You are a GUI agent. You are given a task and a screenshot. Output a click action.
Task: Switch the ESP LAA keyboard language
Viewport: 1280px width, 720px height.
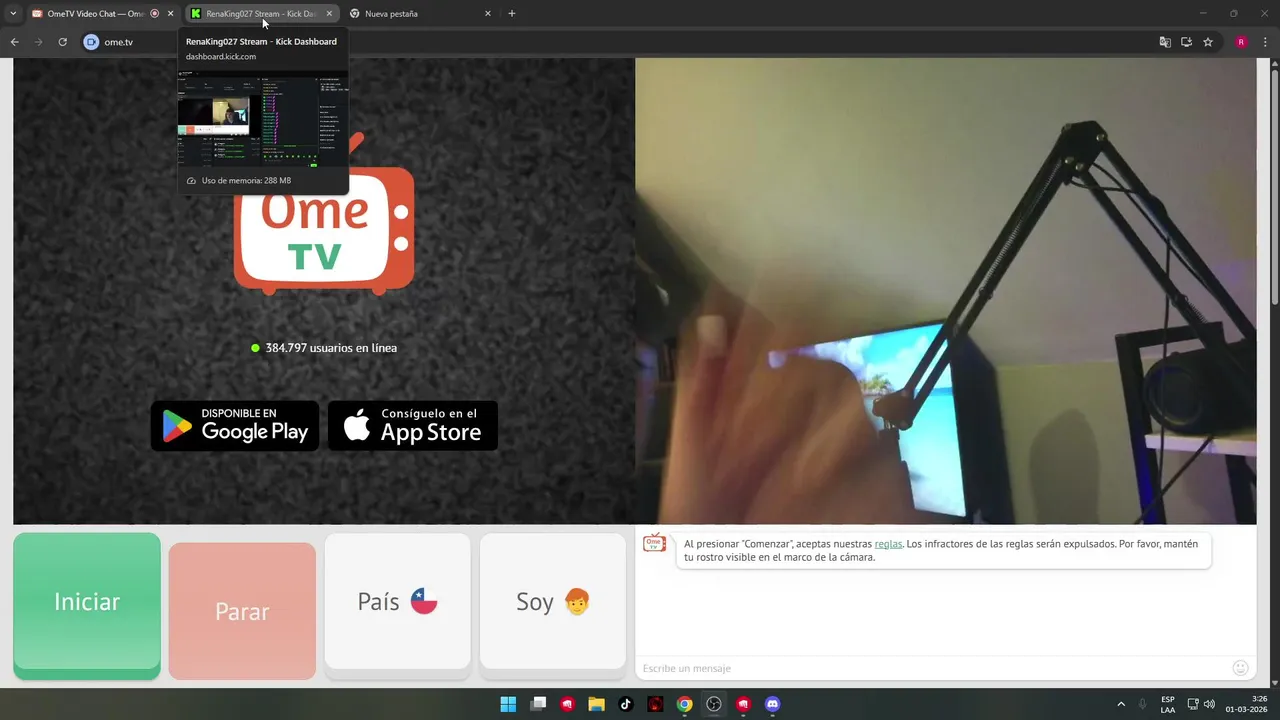pyautogui.click(x=1168, y=704)
